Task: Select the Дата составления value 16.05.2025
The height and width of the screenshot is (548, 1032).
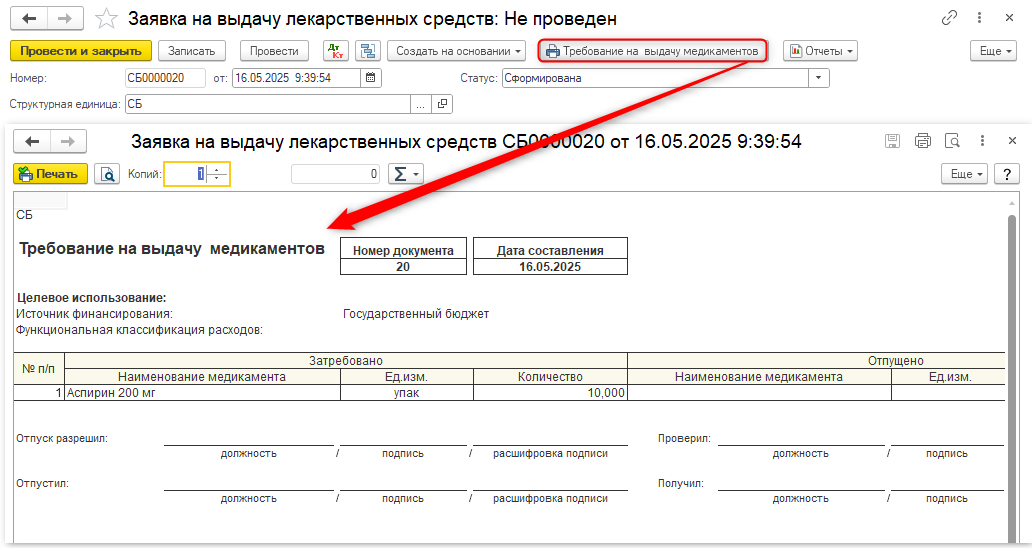Action: 550,266
